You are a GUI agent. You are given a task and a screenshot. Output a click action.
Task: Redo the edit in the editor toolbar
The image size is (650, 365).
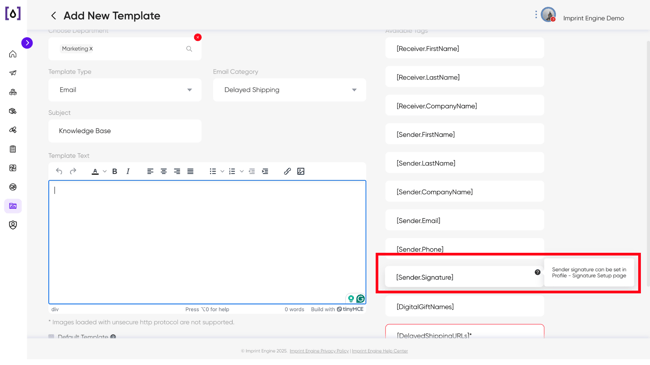pos(73,171)
